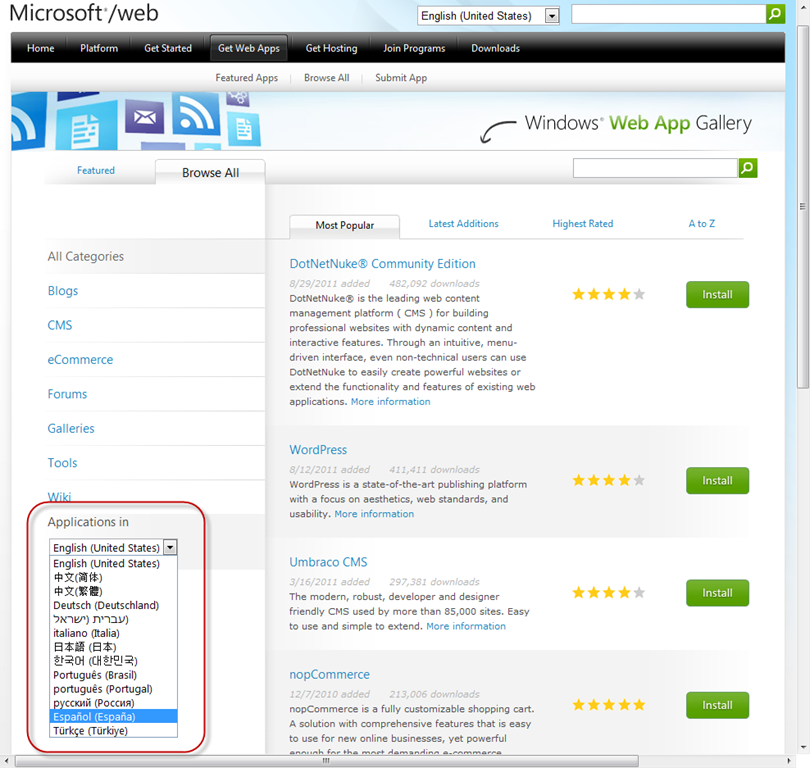Viewport: 810px width, 768px height.
Task: Choose Deutsch (Deutschland) in the dropdown list
Action: click(x=114, y=605)
